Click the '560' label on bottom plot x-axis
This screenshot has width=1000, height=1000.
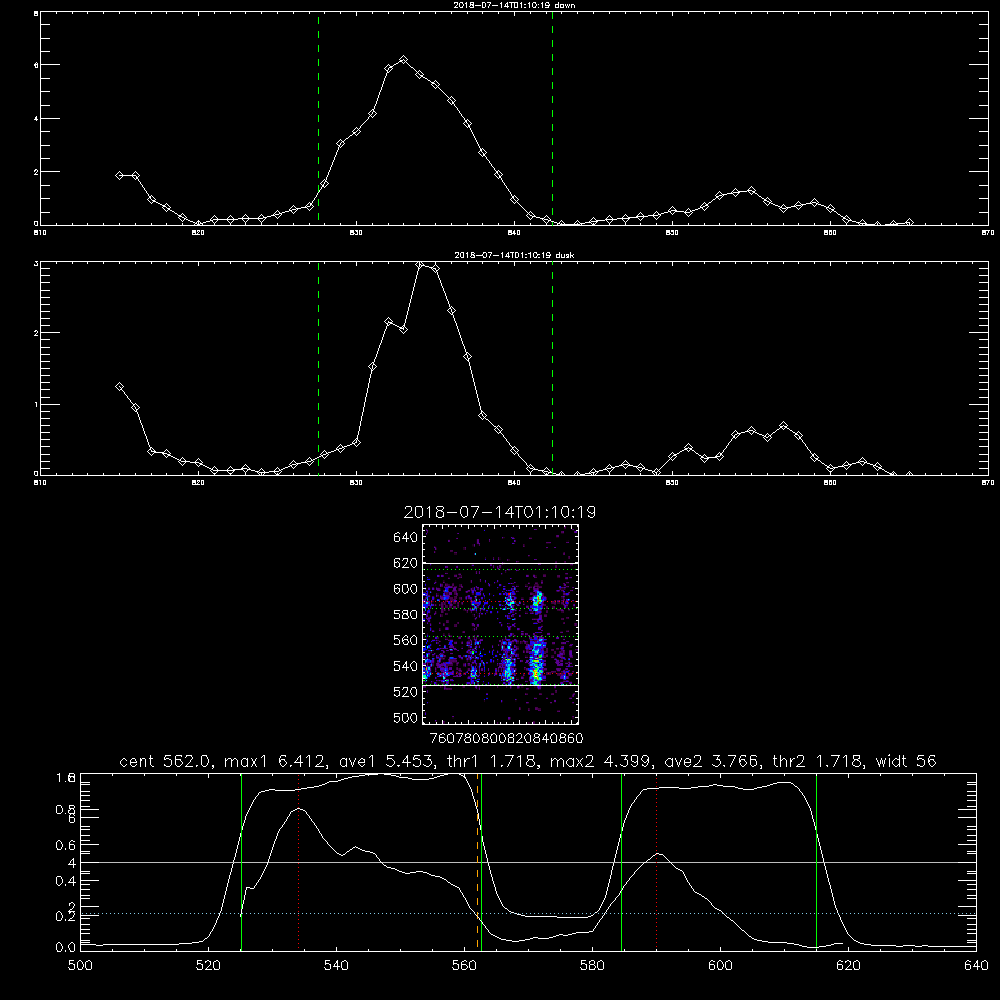(464, 965)
